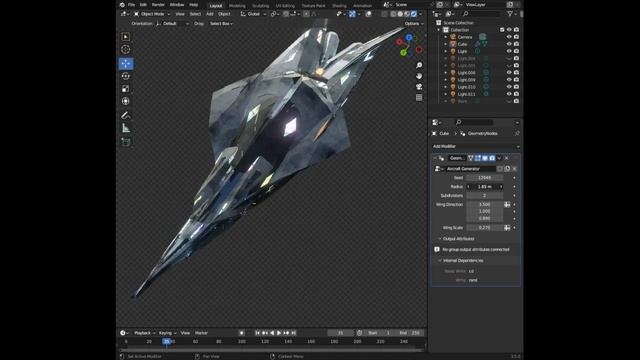Play the animation in reverse
Viewport: 640px width, 360px height.
tap(272, 333)
